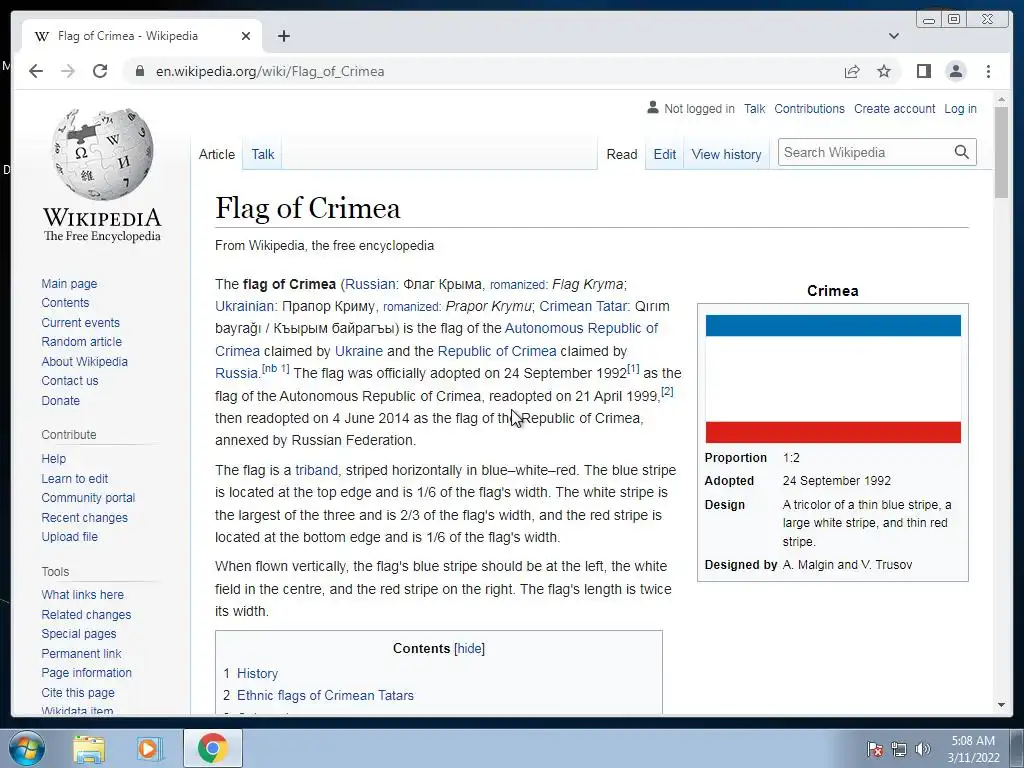Click the browser forward arrow
This screenshot has height=768, width=1024.
click(x=68, y=71)
